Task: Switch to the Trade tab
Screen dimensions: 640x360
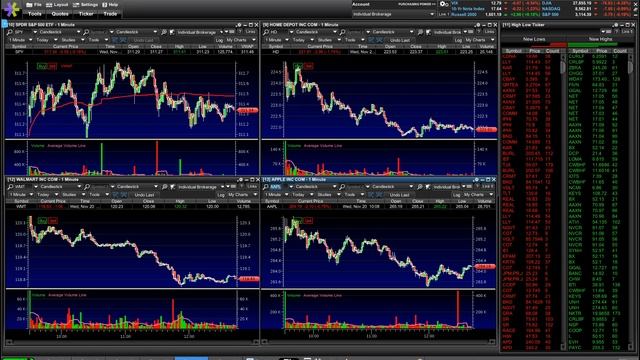Action: click(x=110, y=14)
